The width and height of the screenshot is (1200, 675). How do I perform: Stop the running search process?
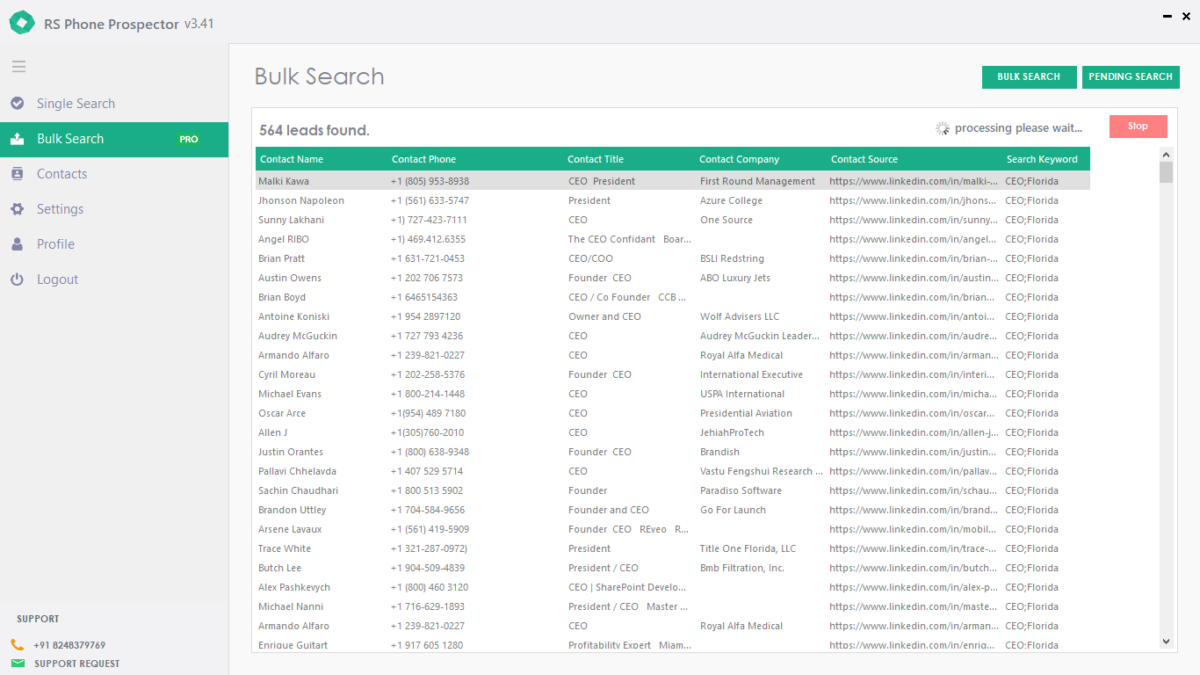point(1137,126)
